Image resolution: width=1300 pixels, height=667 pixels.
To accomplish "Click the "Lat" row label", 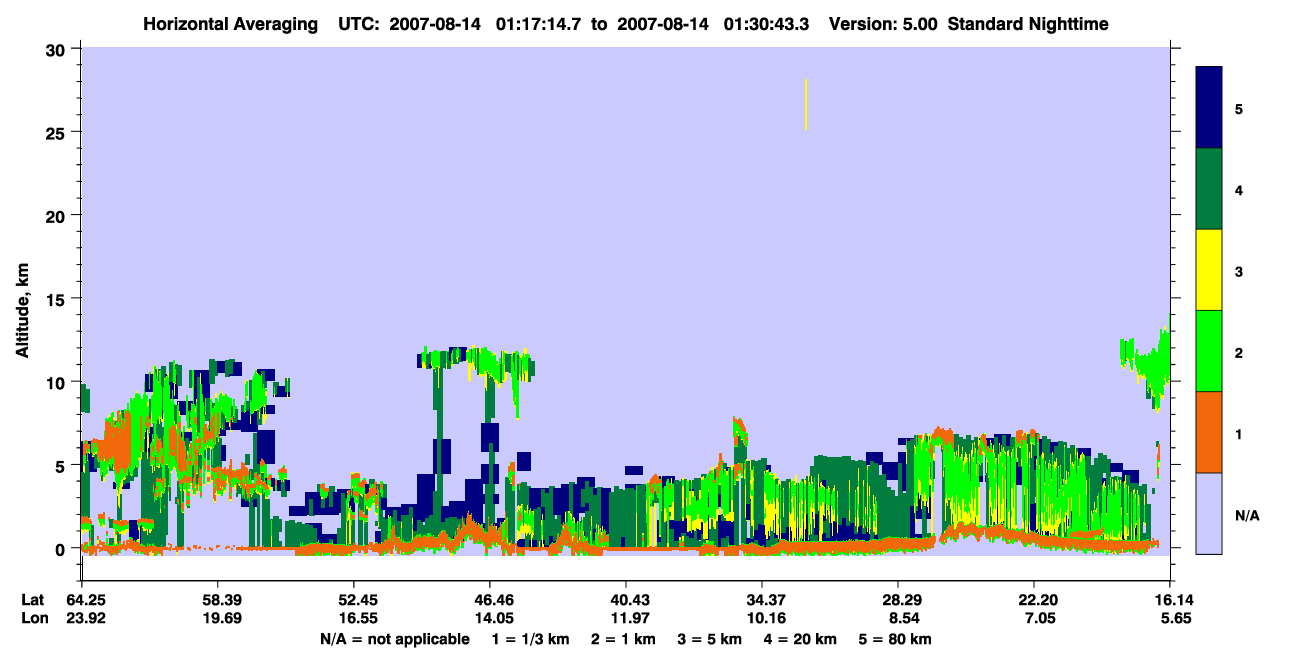I will pyautogui.click(x=33, y=600).
